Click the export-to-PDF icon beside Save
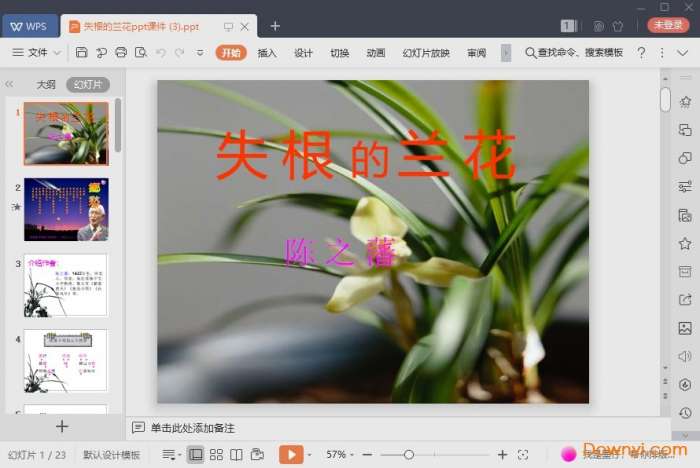Viewport: 700px width, 468px height. click(101, 53)
